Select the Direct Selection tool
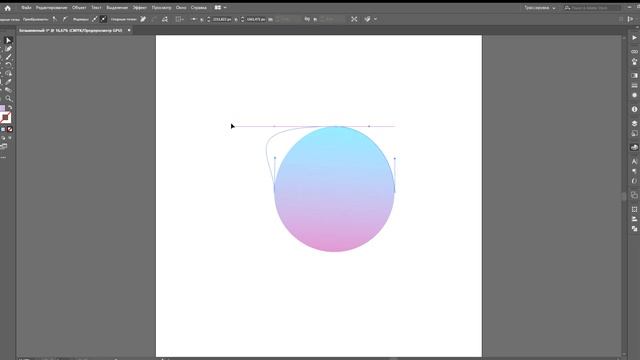Viewport: 640px width, 360px height. click(8, 40)
